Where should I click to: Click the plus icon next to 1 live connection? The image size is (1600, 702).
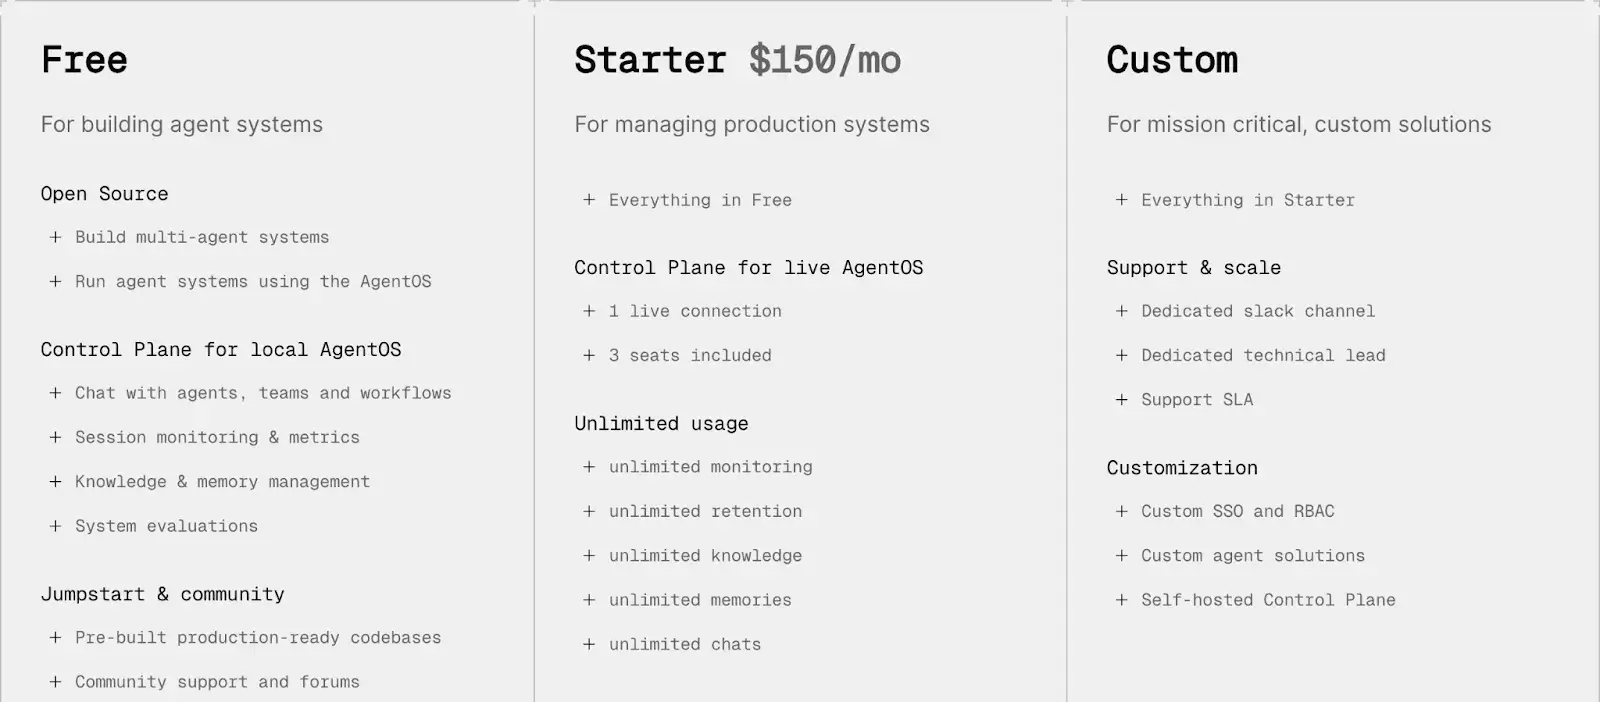tap(589, 311)
